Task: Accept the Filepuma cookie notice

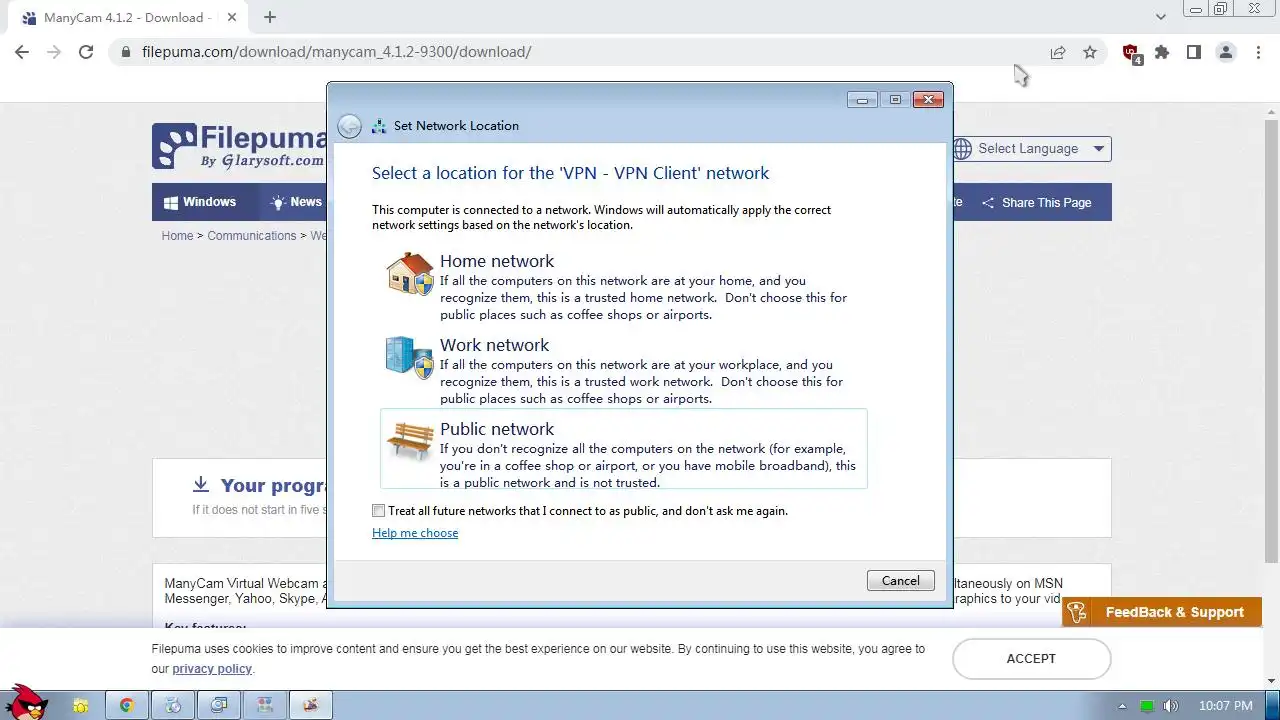Action: click(x=1031, y=659)
